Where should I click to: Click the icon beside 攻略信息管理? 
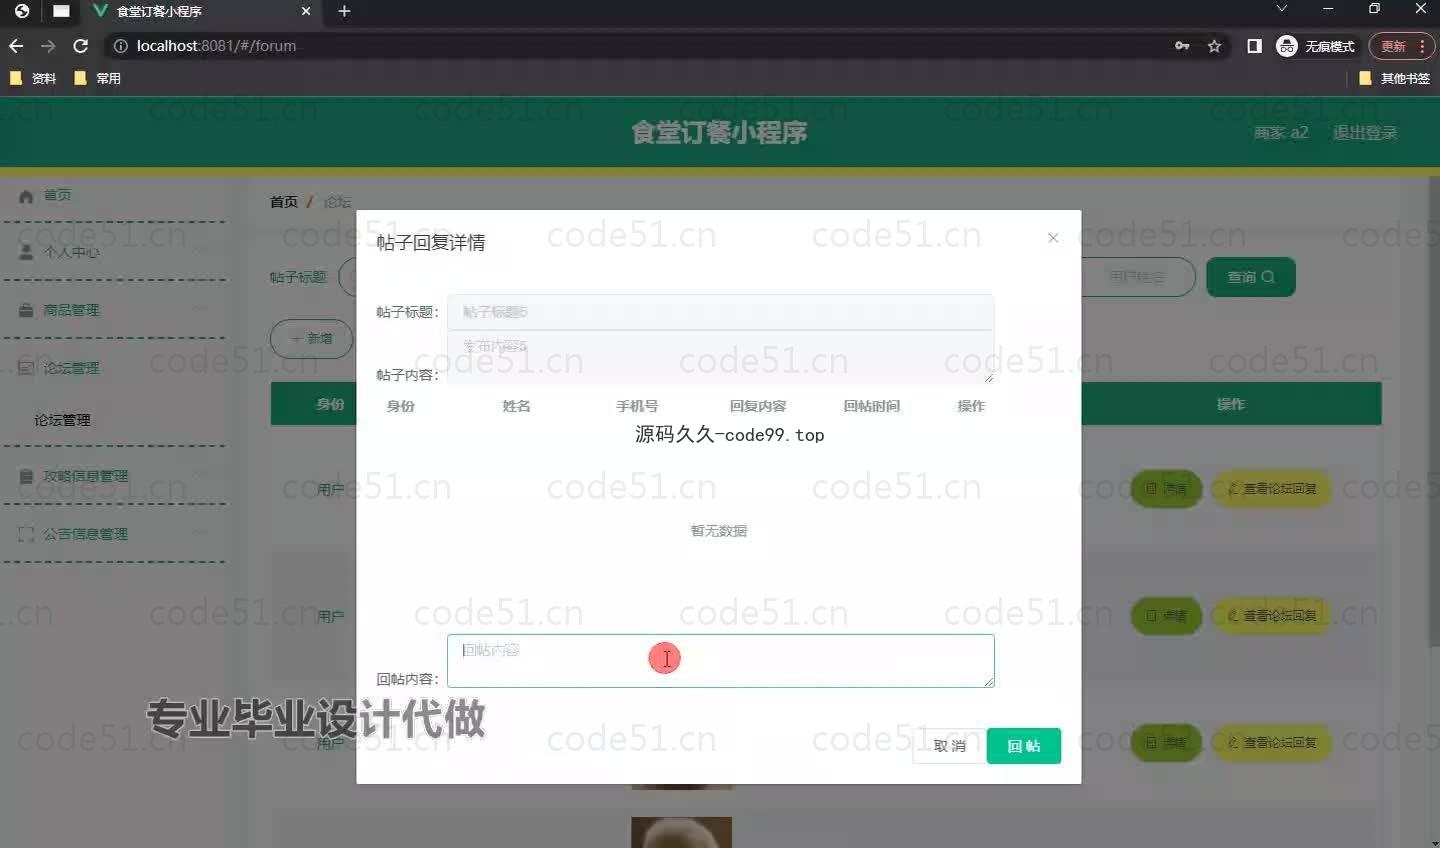(26, 476)
